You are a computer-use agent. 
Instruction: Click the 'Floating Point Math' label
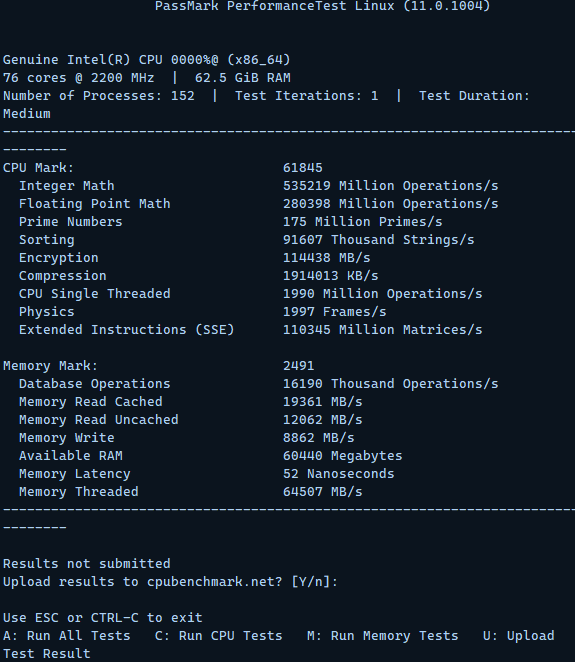(95, 204)
